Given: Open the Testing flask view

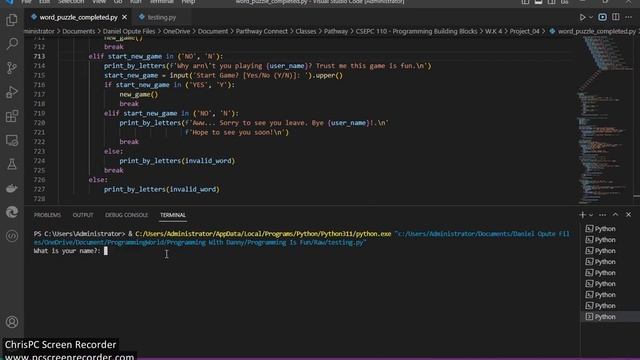Looking at the screenshot, I should (x=12, y=164).
